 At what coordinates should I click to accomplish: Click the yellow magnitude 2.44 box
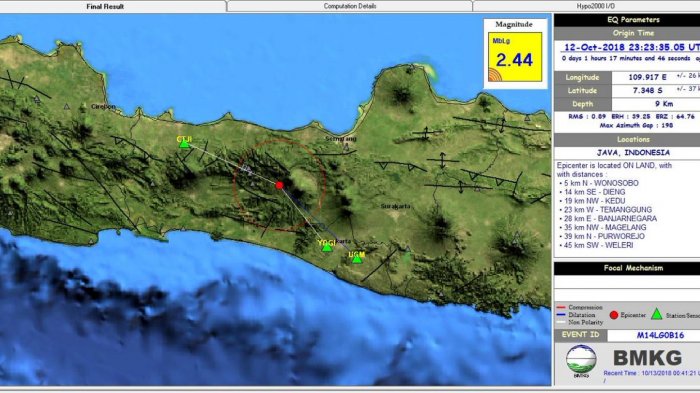pyautogui.click(x=515, y=57)
